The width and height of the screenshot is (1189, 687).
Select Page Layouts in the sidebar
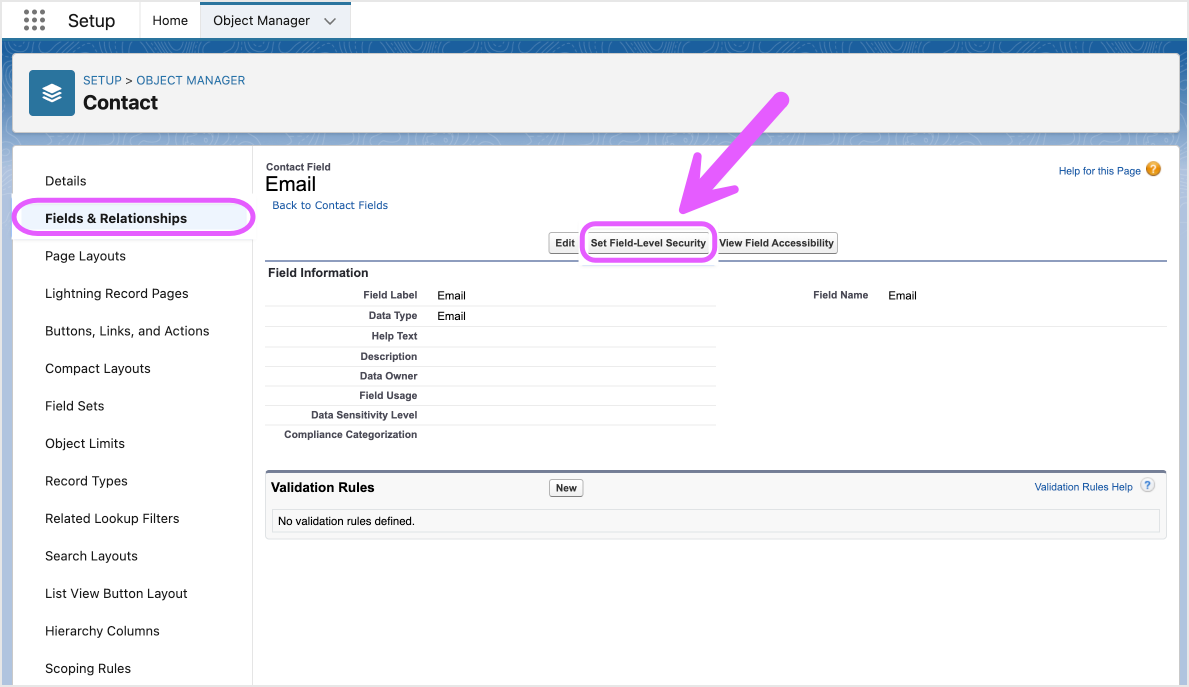pyautogui.click(x=85, y=256)
